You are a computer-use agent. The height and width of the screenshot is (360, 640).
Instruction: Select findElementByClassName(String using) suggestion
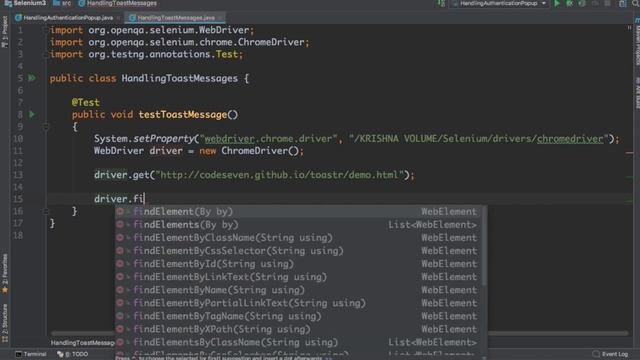299,238
